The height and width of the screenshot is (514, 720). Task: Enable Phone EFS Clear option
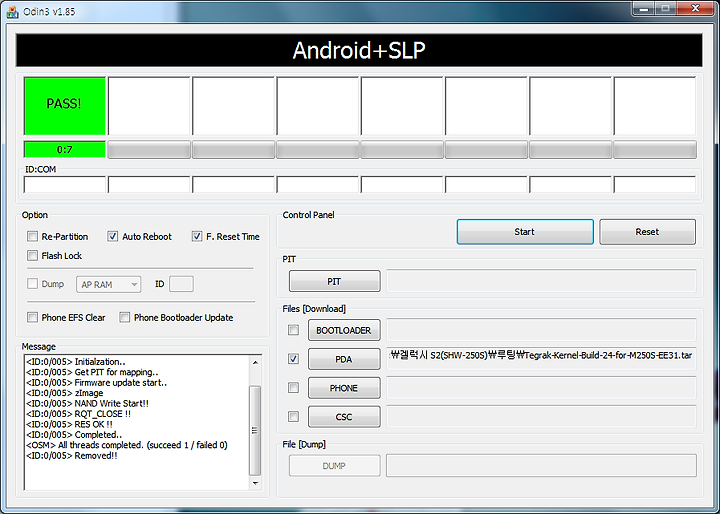click(x=33, y=317)
